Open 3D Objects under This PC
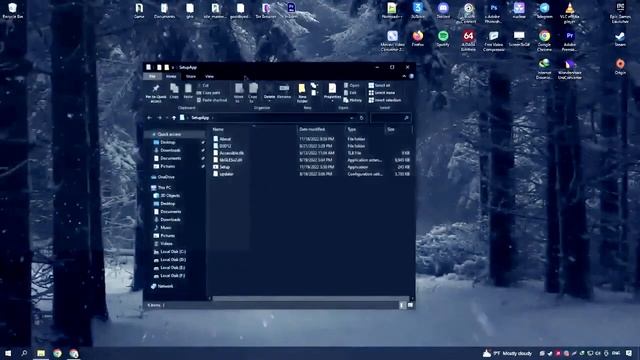This screenshot has height=360, width=640. click(167, 196)
